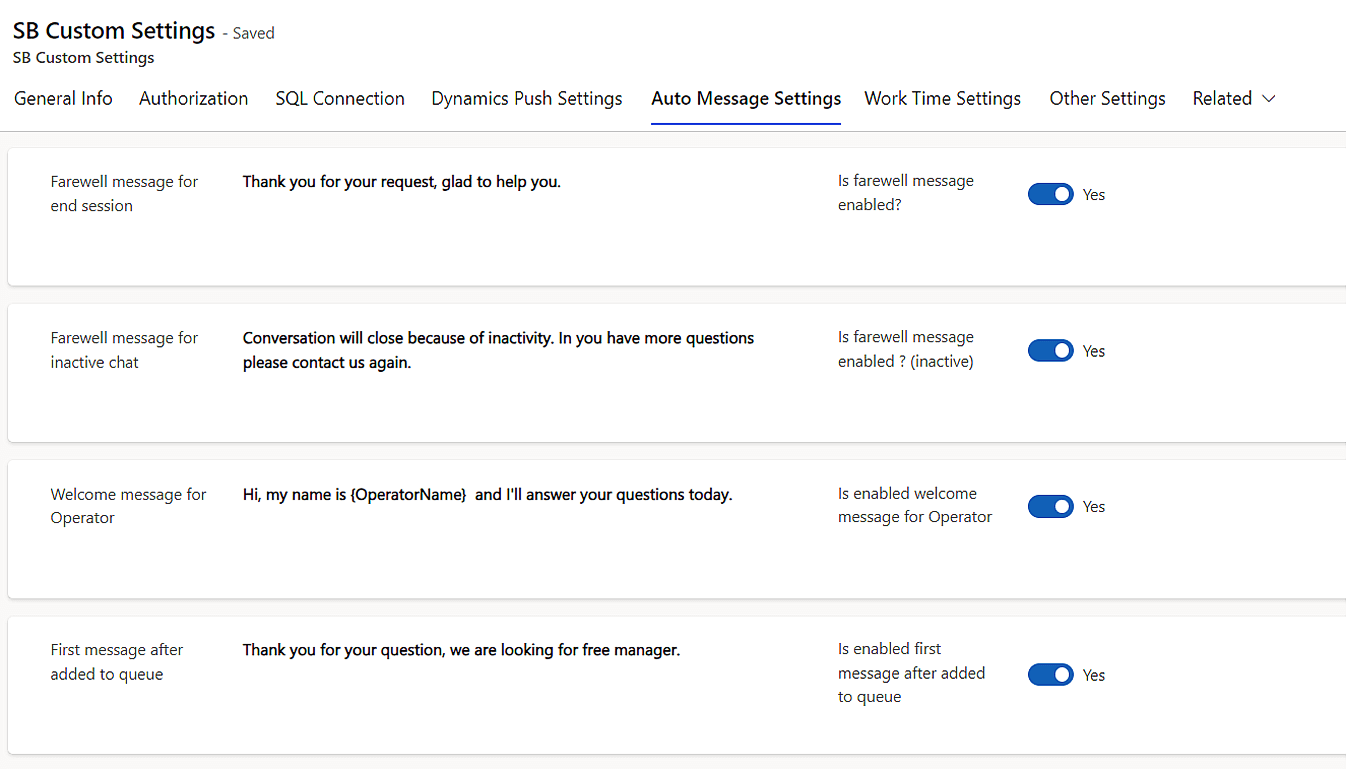The image size is (1353, 769).
Task: Expand the Related dropdown menu
Action: [x=1233, y=98]
